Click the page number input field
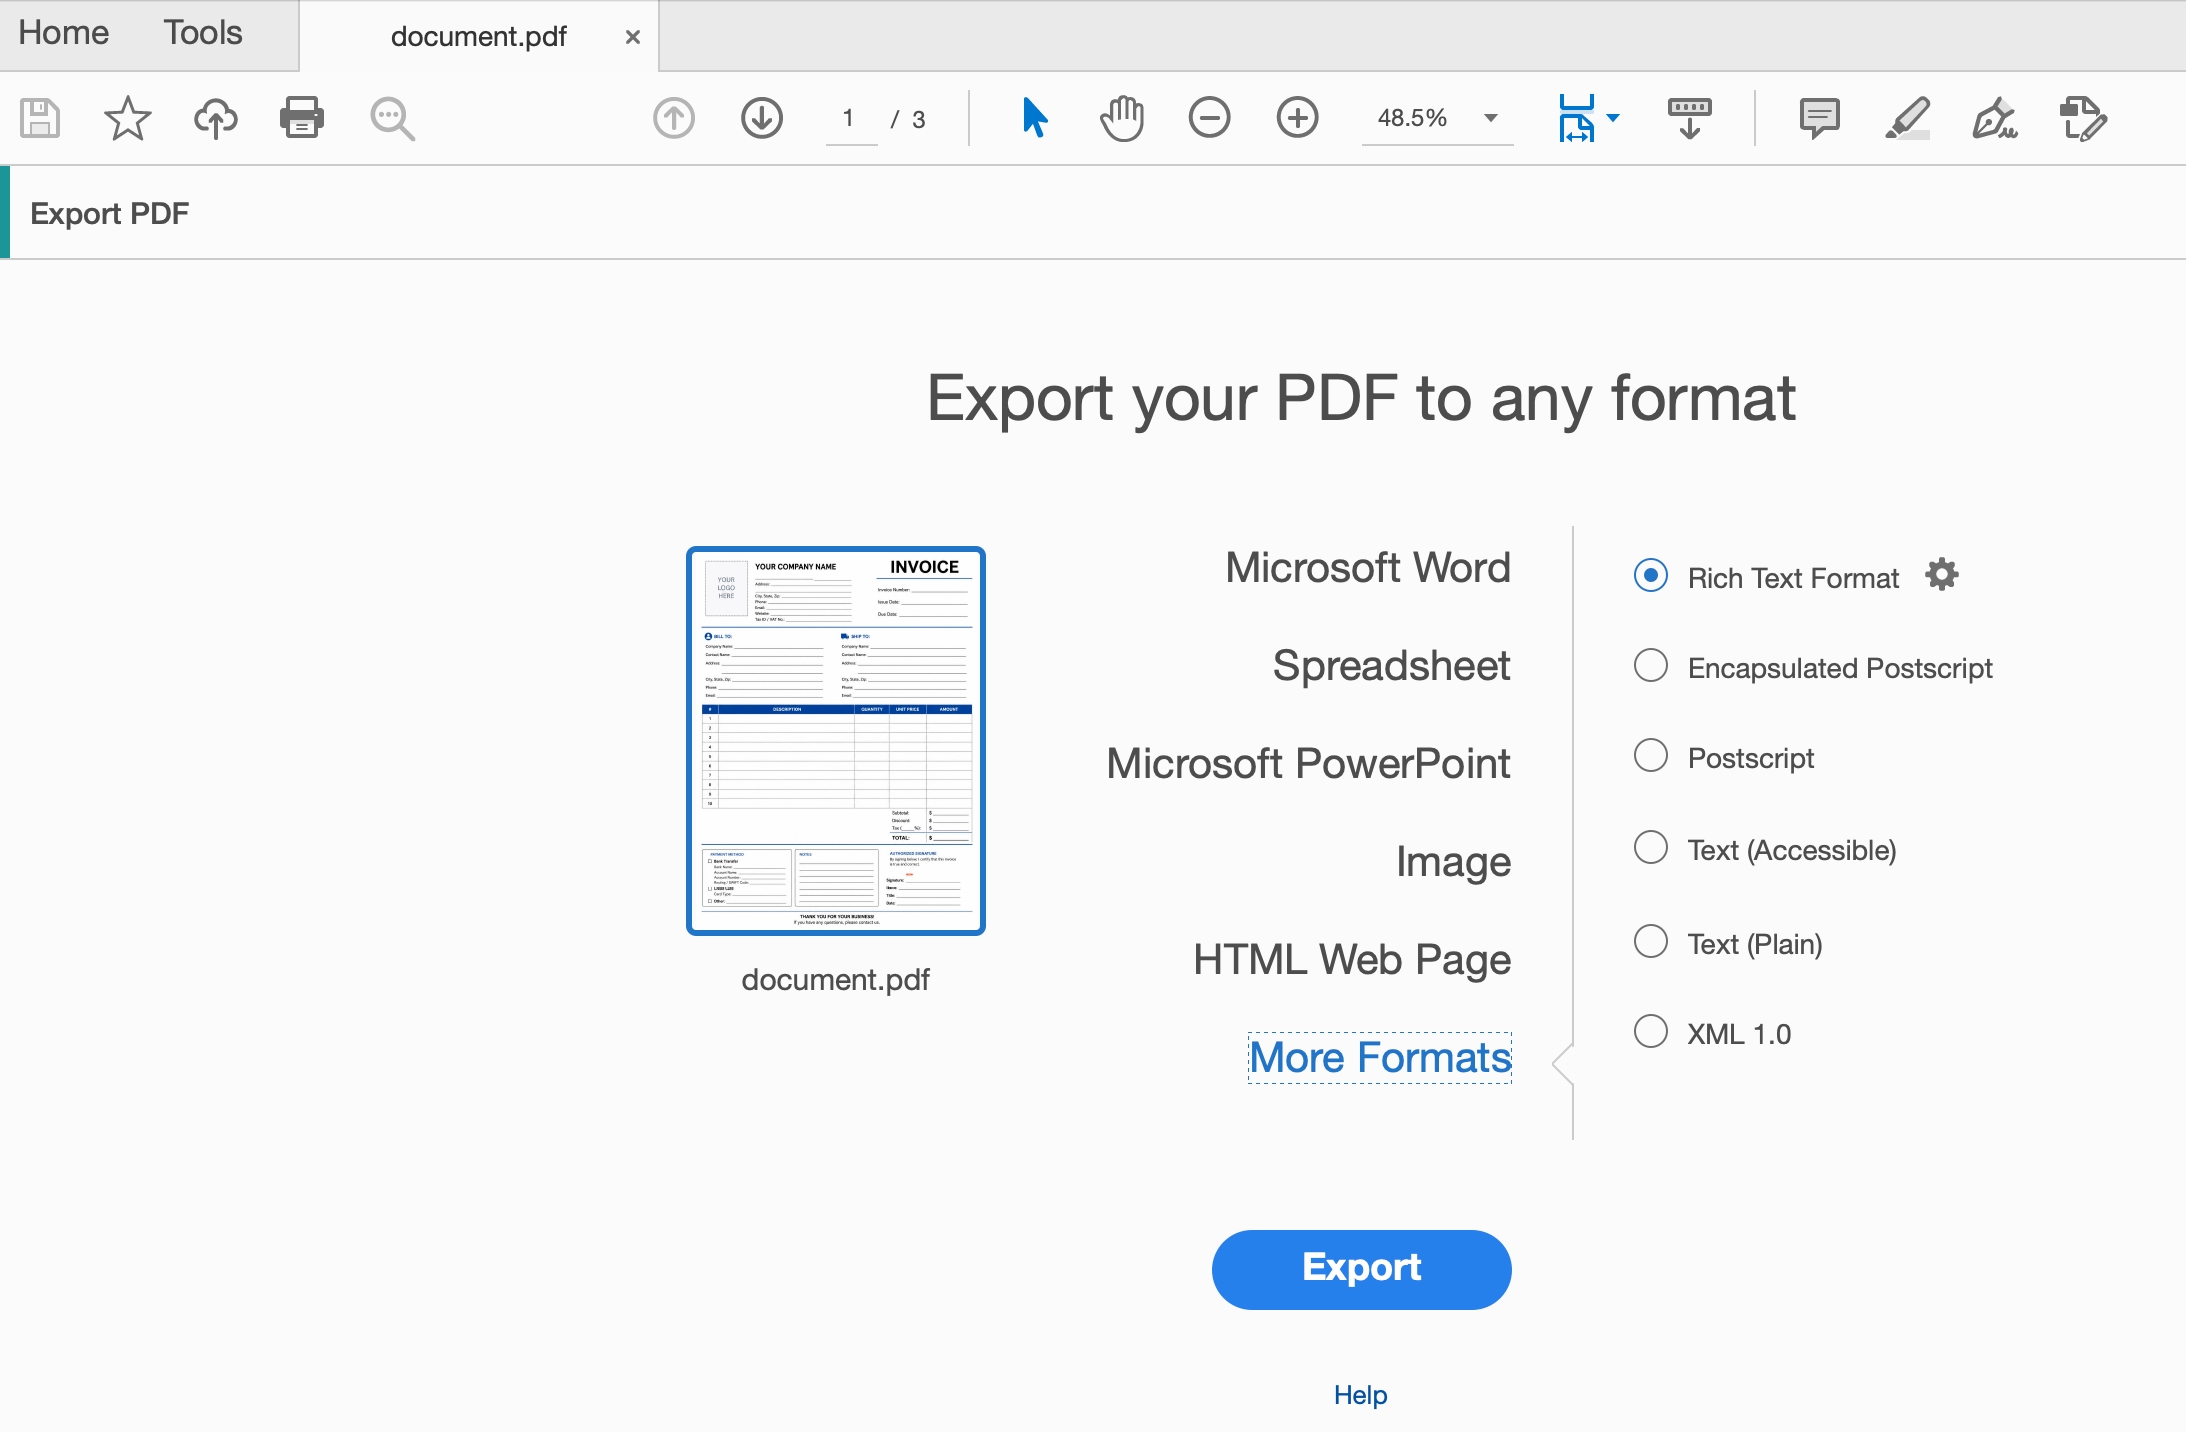 click(x=851, y=120)
